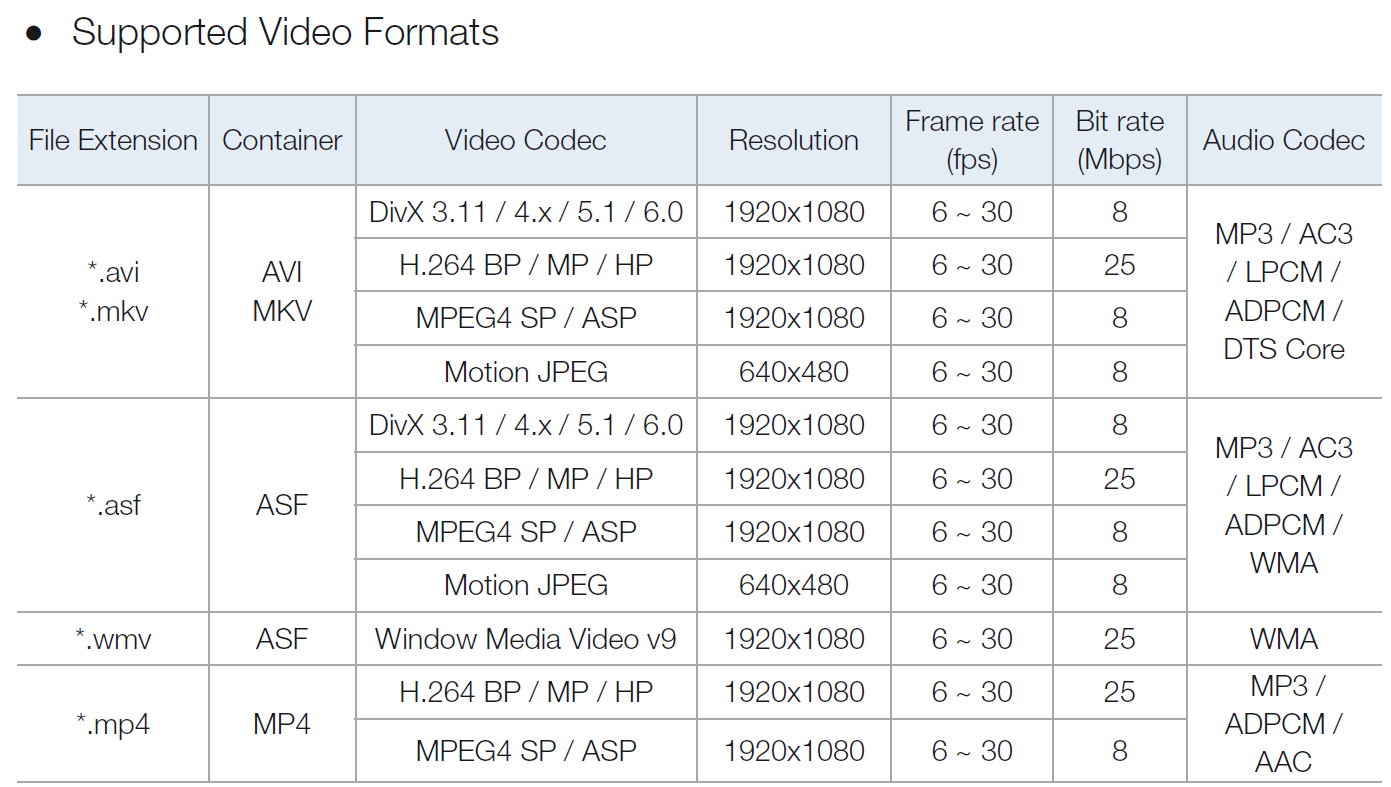Screen dimensions: 1391x787
Task: Select the "Frame rate (fps)" header cell
Action: (972, 140)
